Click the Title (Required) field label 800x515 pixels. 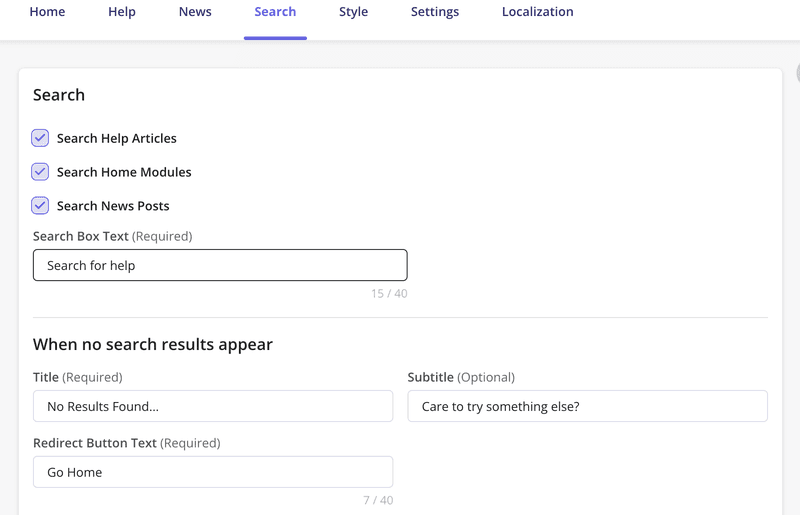[77, 378]
